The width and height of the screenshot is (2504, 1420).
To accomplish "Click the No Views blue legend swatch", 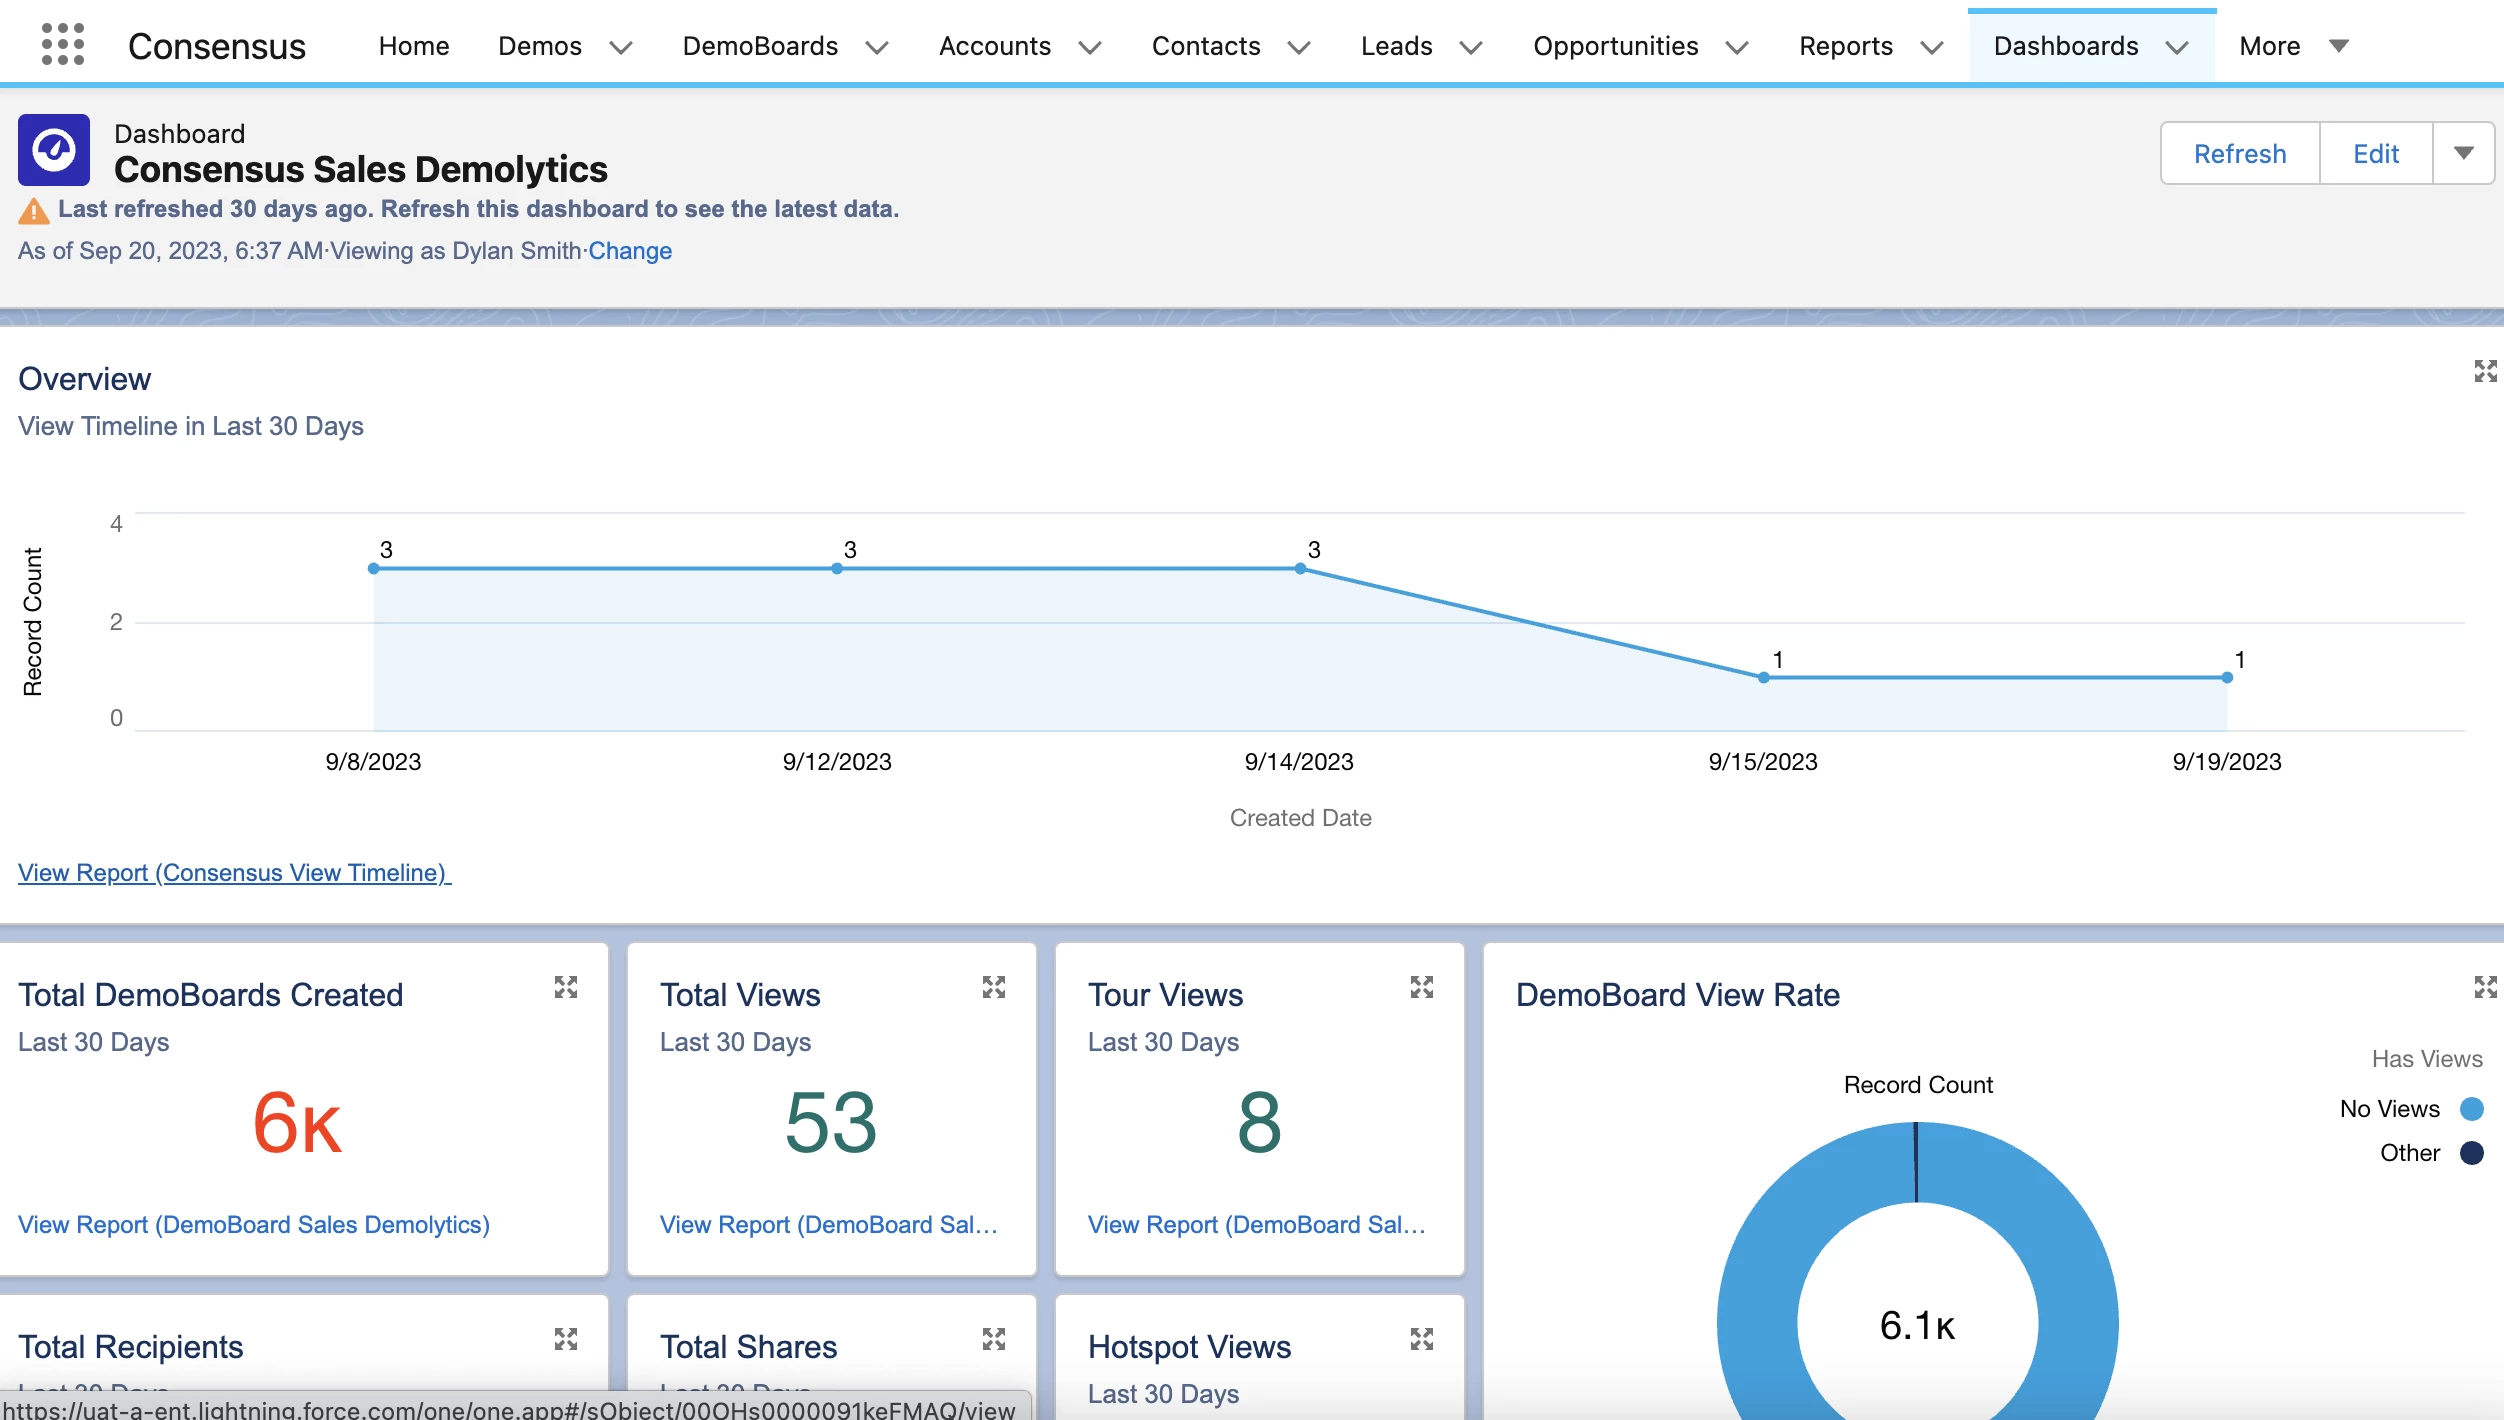I will [x=2471, y=1109].
